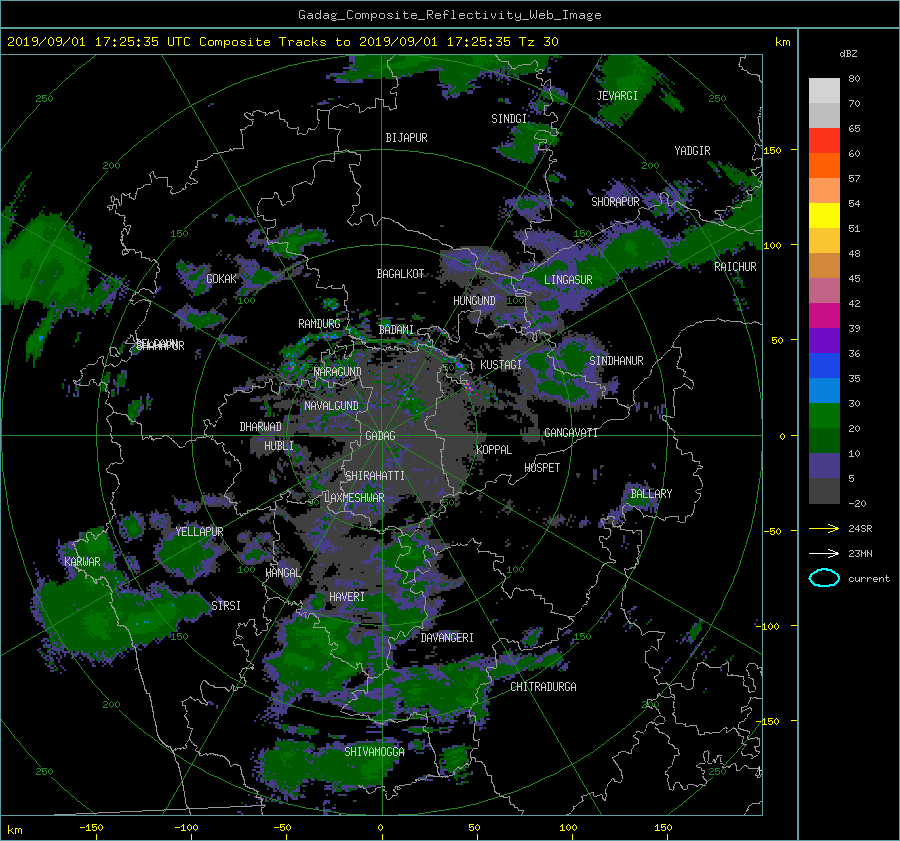The height and width of the screenshot is (841, 900).
Task: Pick the light gray 70-80 dBZ swatch
Action: (x=824, y=90)
